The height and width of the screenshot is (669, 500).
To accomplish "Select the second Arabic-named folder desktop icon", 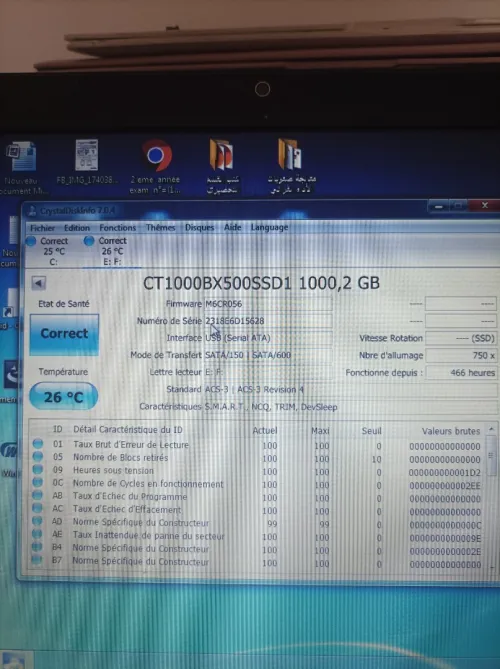I will click(x=291, y=166).
